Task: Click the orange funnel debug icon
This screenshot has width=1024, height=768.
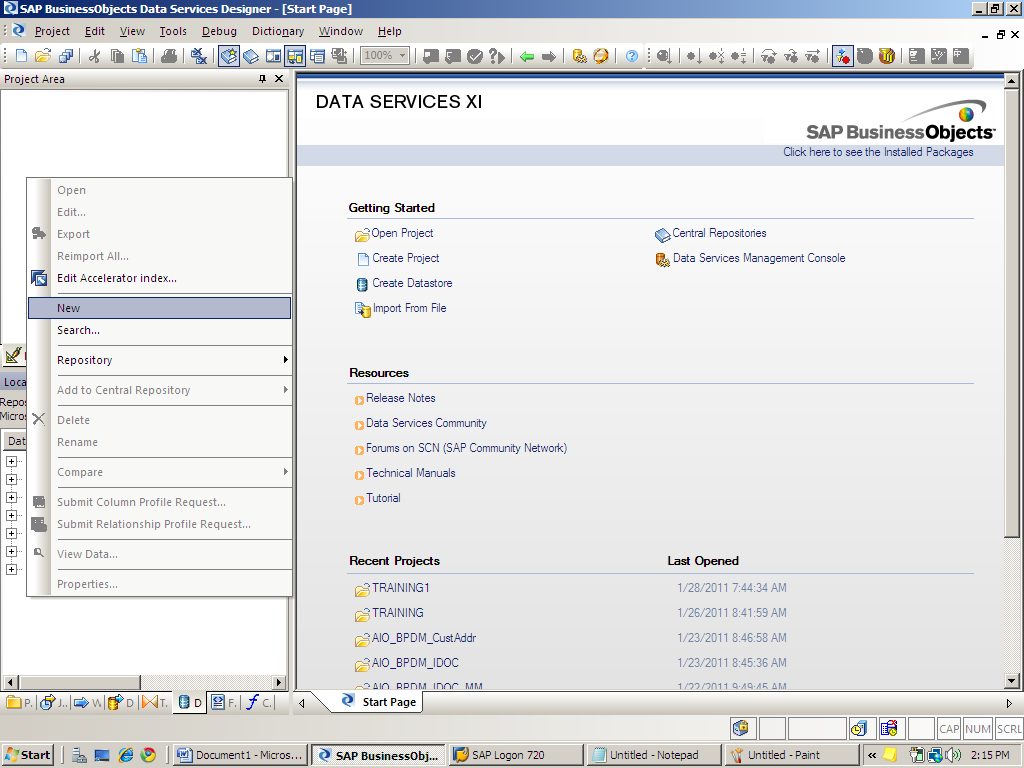Action: (887, 56)
